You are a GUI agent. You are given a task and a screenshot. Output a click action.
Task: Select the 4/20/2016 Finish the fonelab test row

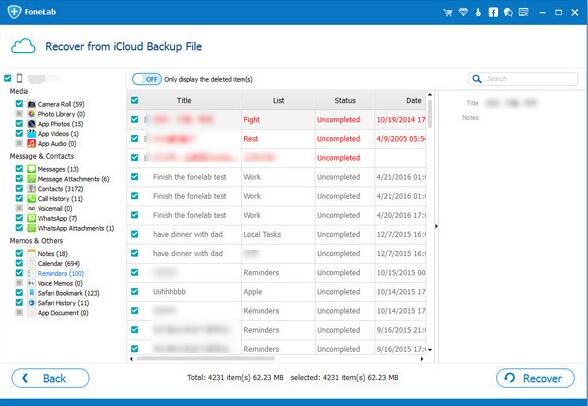click(x=277, y=215)
